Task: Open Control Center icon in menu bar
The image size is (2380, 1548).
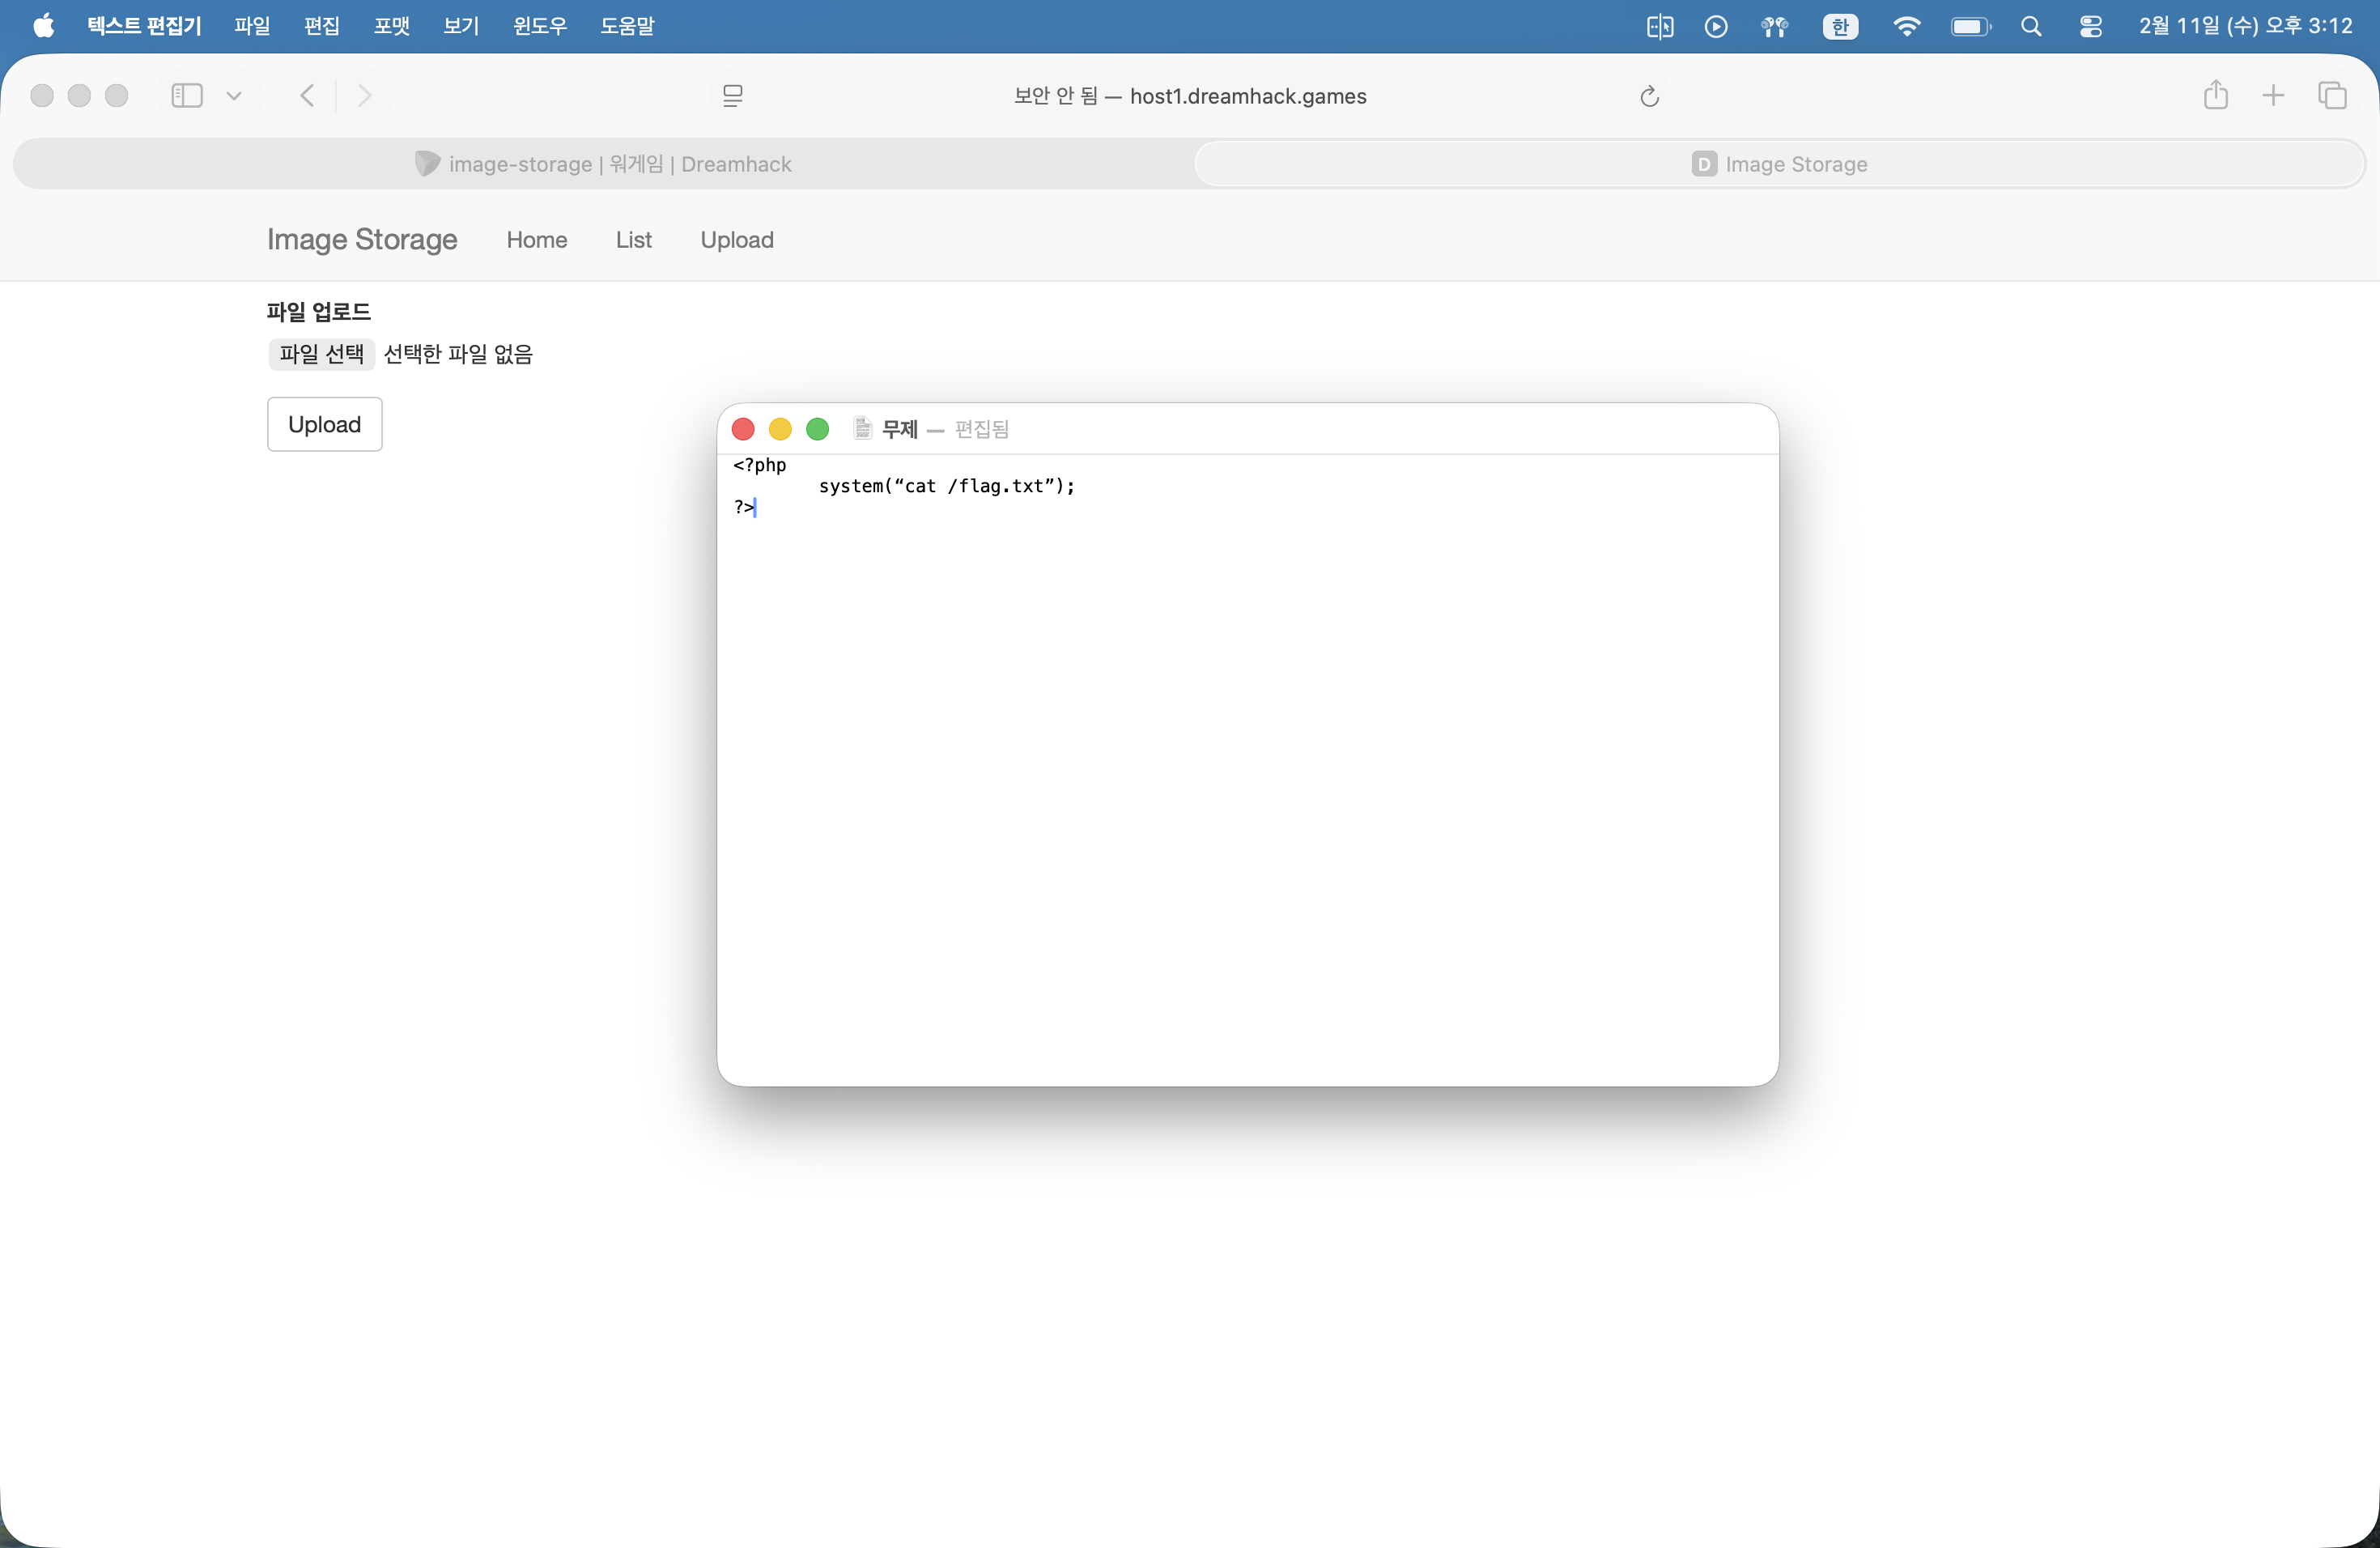Action: click(x=2090, y=27)
